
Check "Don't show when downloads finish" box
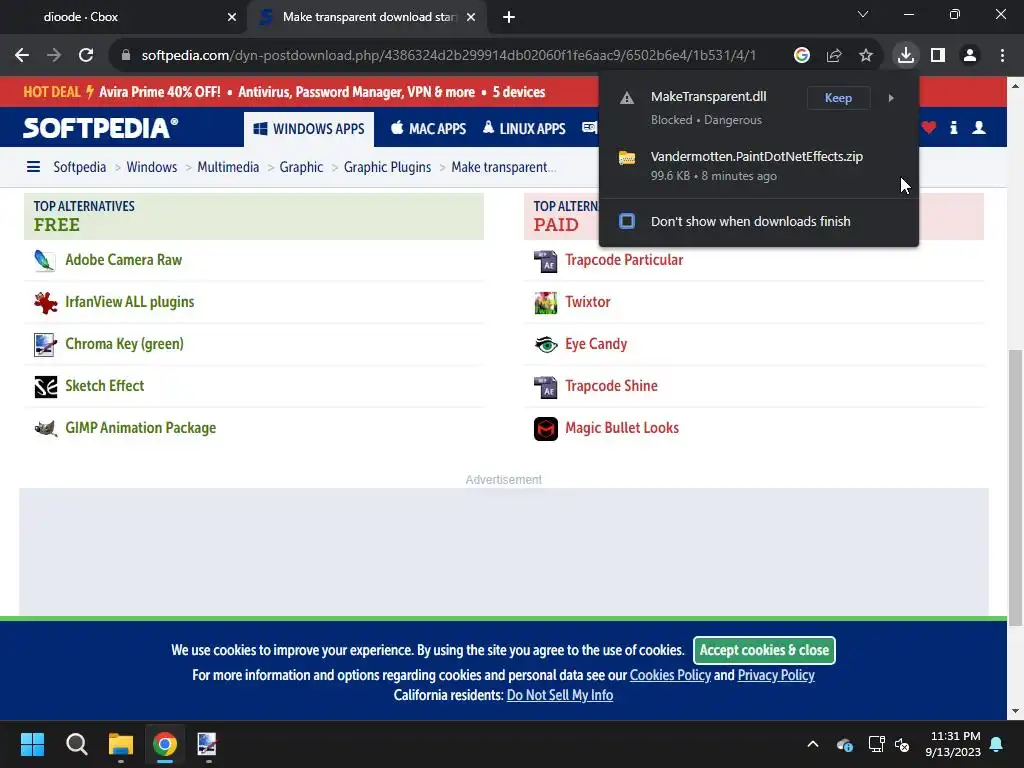coord(627,221)
